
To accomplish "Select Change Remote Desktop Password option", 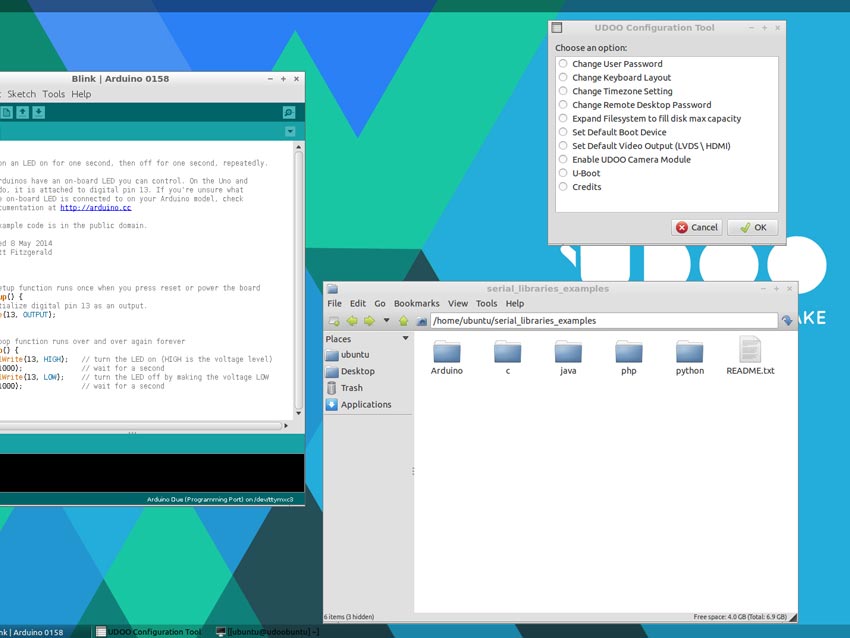I will (x=635, y=105).
